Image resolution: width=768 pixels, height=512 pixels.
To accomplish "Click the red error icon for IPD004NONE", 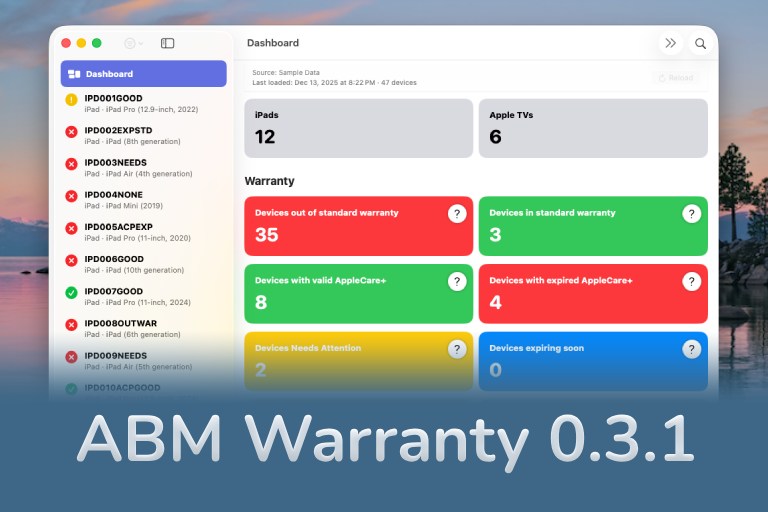I will click(x=72, y=196).
